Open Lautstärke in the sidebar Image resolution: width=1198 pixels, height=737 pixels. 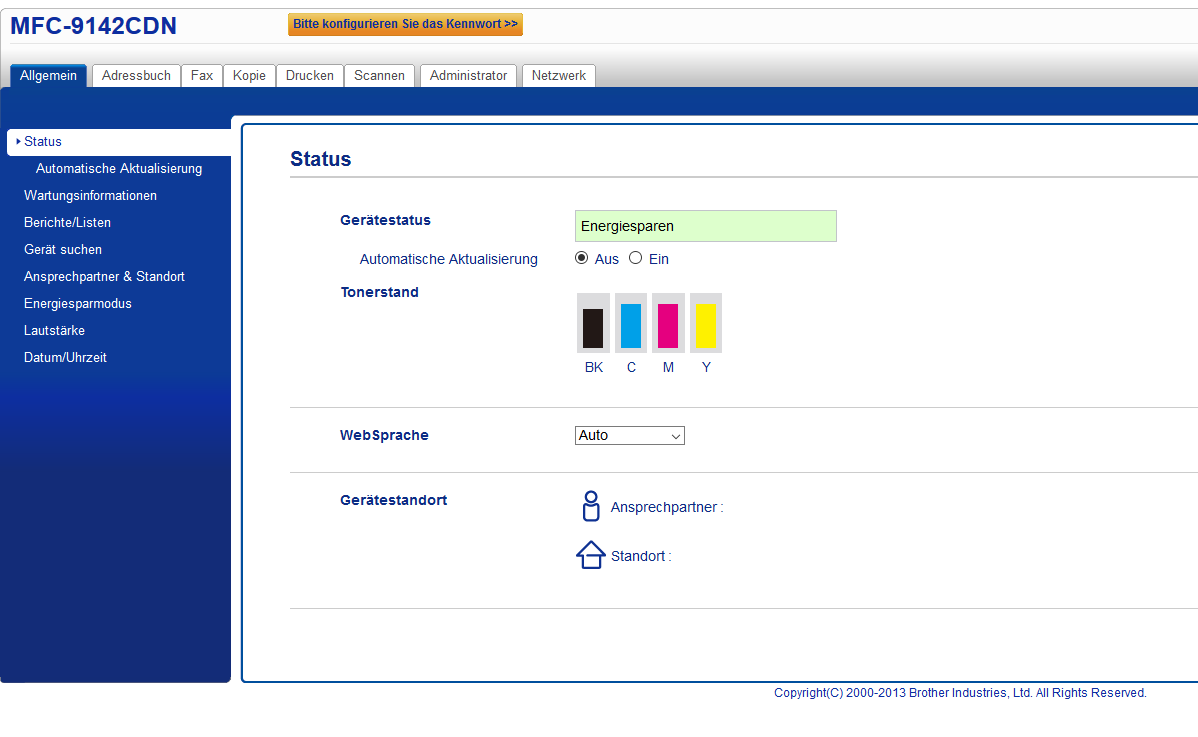tap(54, 331)
